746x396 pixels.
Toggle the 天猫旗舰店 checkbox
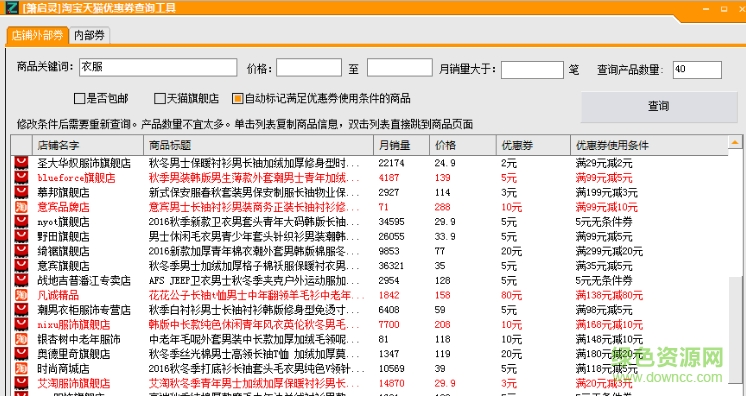[x=160, y=99]
